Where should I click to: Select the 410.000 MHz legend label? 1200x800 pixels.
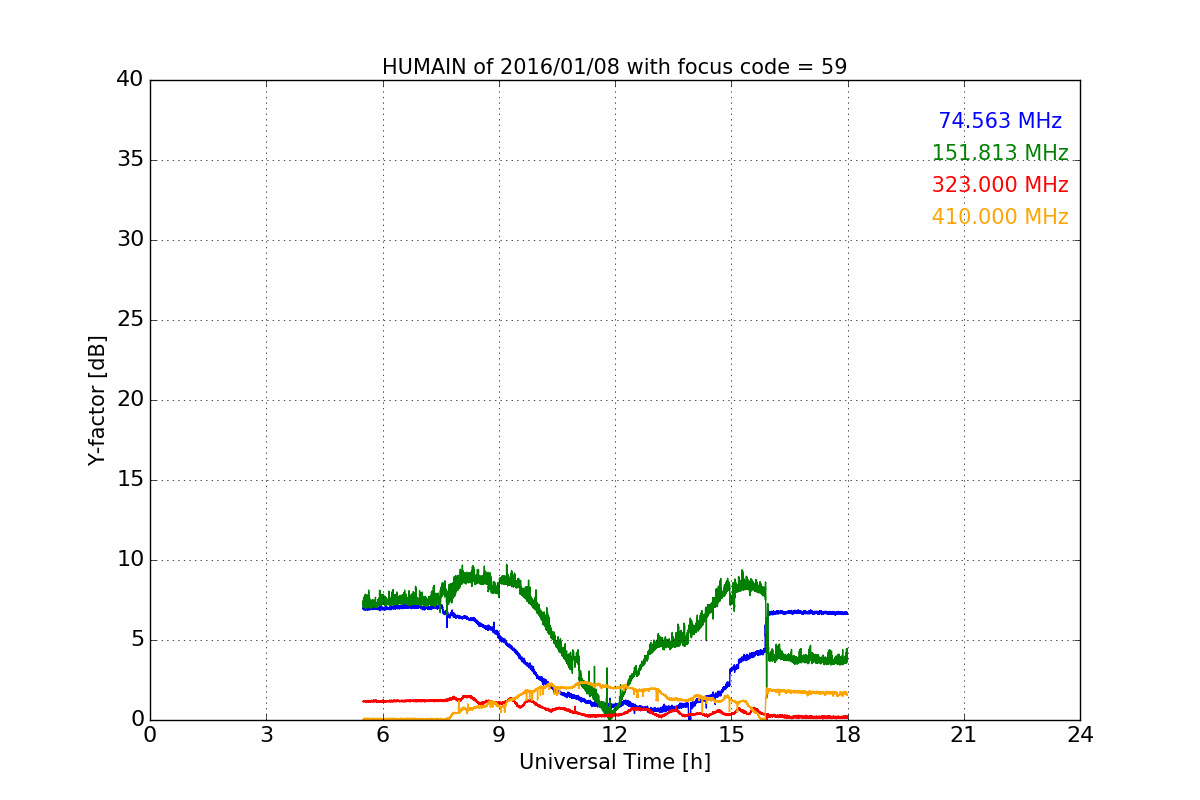pyautogui.click(x=1000, y=217)
